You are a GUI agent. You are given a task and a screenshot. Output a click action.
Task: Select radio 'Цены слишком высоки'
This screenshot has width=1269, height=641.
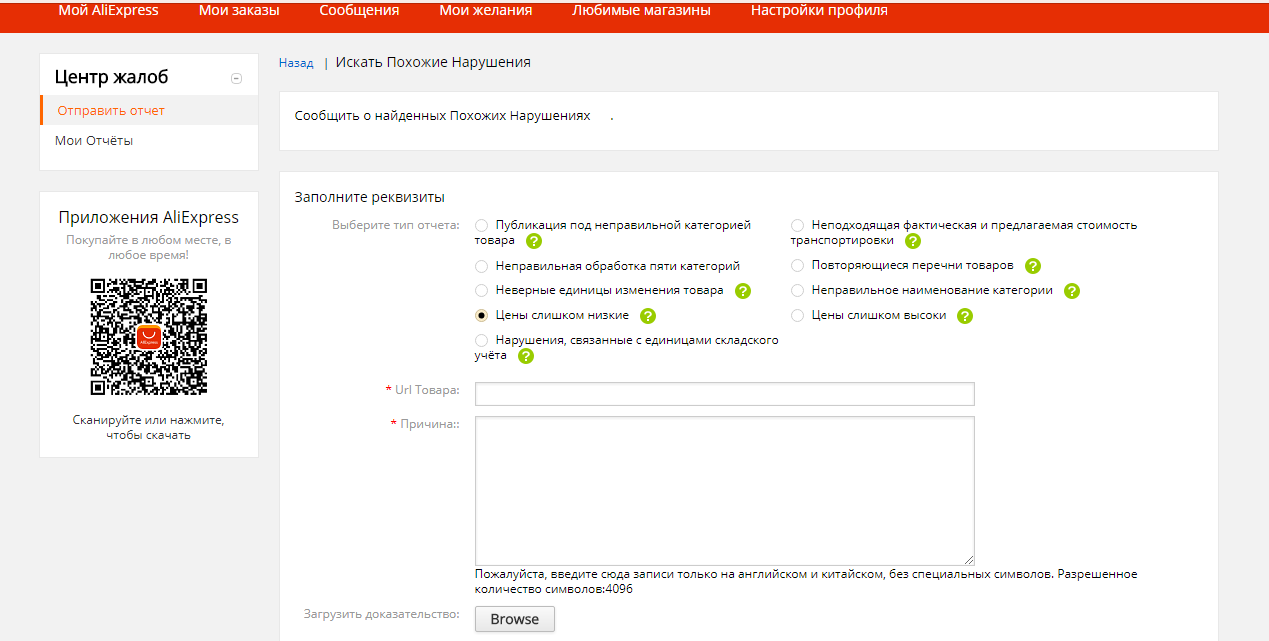tap(798, 316)
